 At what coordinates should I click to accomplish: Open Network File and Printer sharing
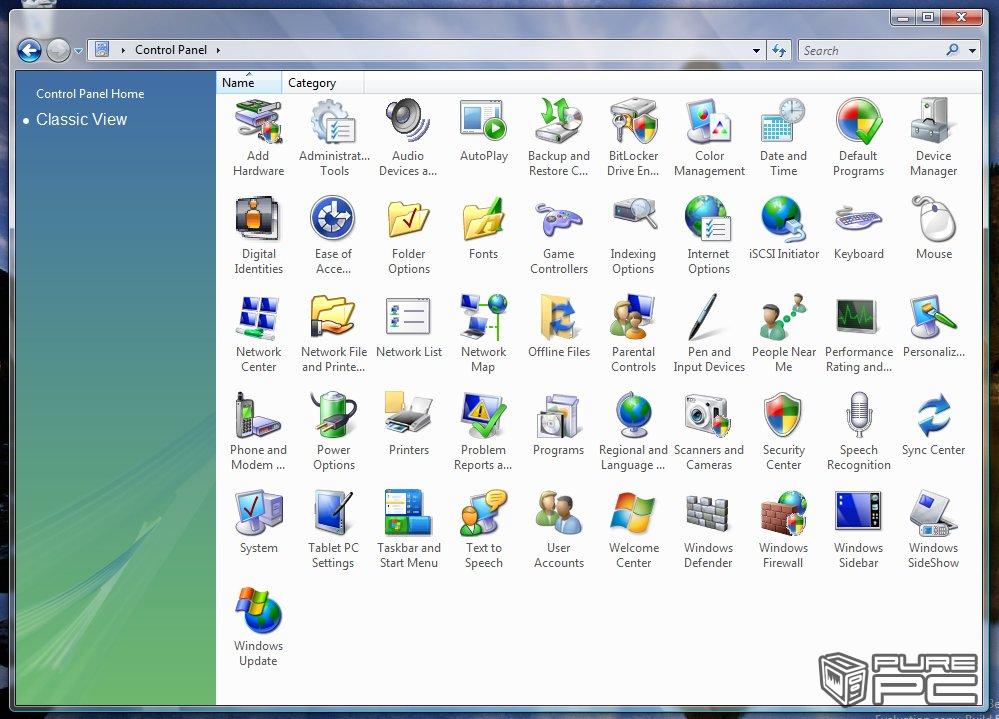[333, 334]
